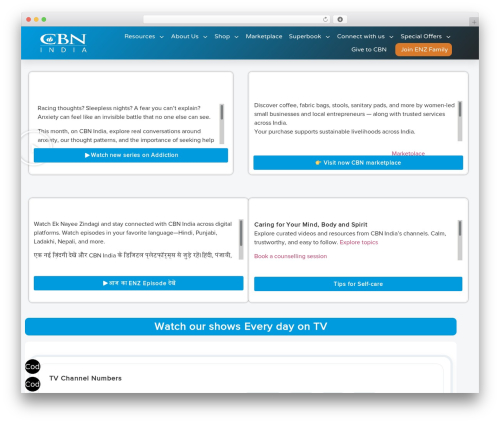Screen dimensions: 500x423
Task: Click the round icon right of the address bar
Action: 340,19
